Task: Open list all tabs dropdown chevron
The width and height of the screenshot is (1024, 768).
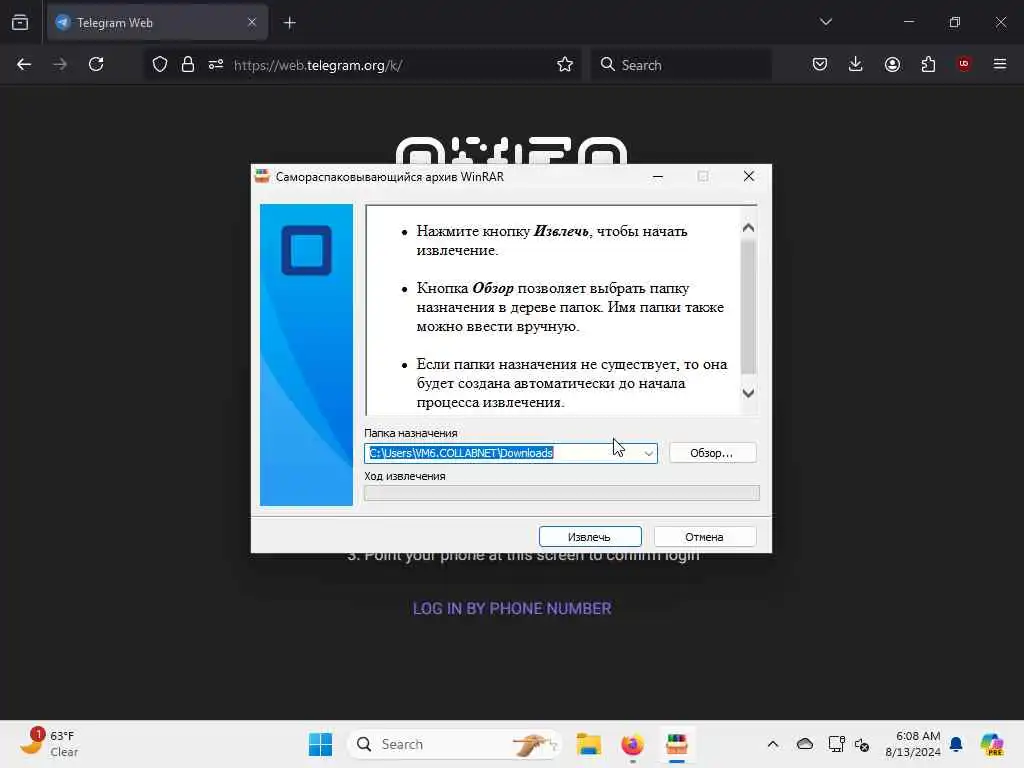Action: [x=826, y=22]
